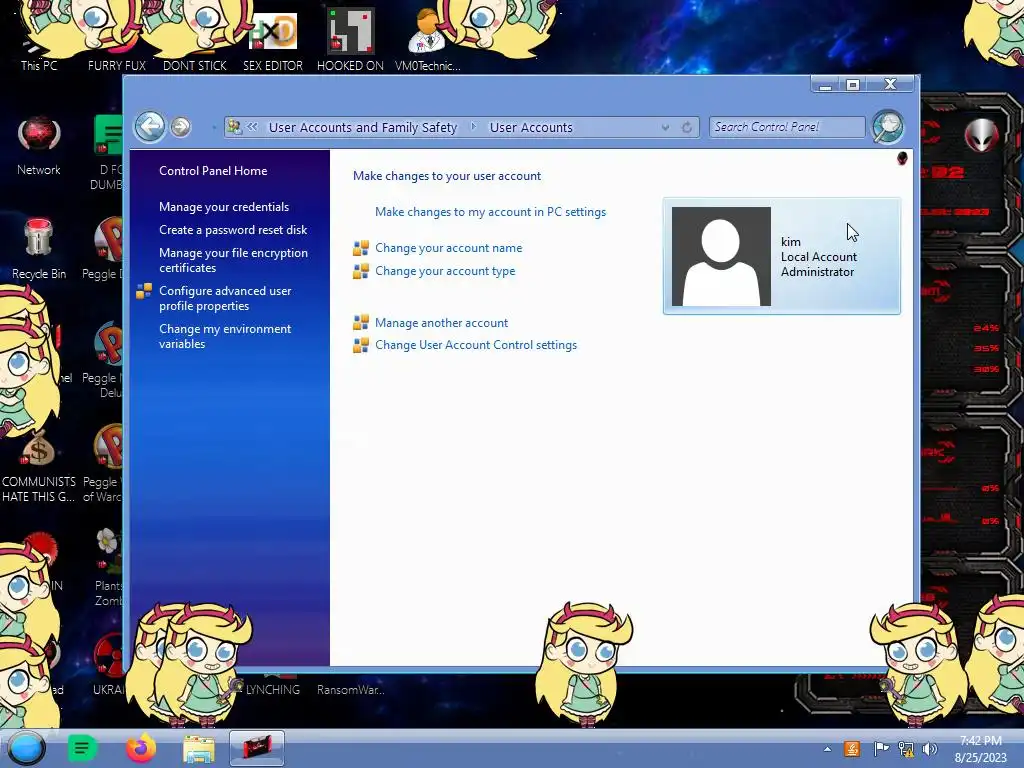This screenshot has height=768, width=1024.
Task: Open Control Panel Home
Action: pyautogui.click(x=213, y=170)
